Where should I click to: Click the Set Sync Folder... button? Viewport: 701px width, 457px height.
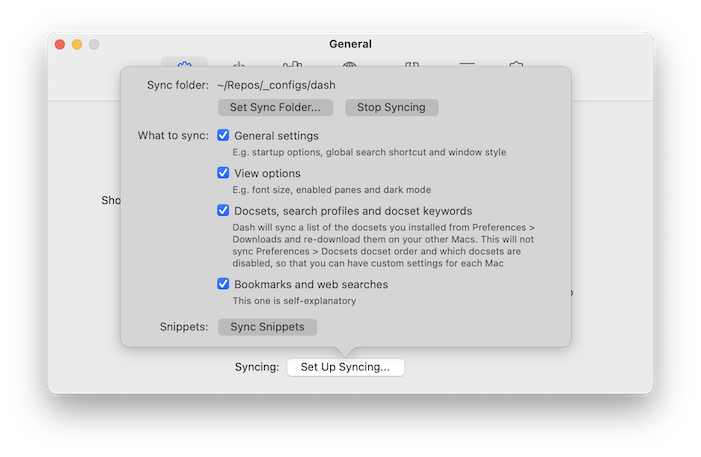pos(275,107)
